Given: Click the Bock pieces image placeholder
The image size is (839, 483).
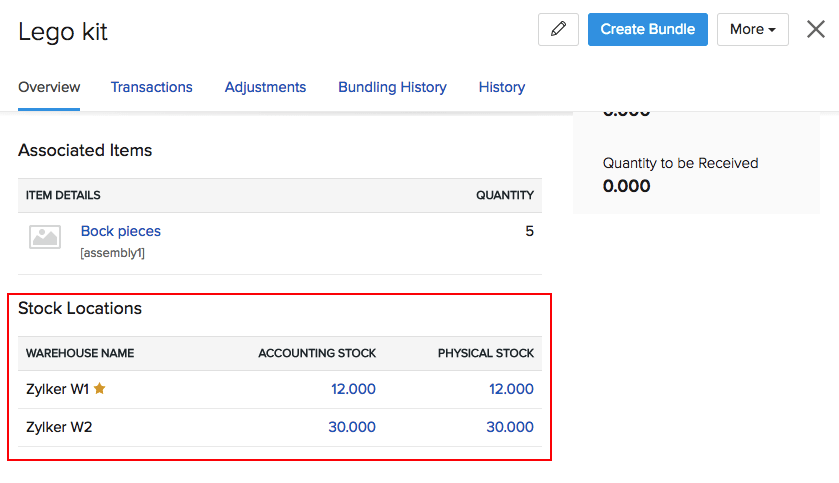Looking at the screenshot, I should tap(44, 237).
